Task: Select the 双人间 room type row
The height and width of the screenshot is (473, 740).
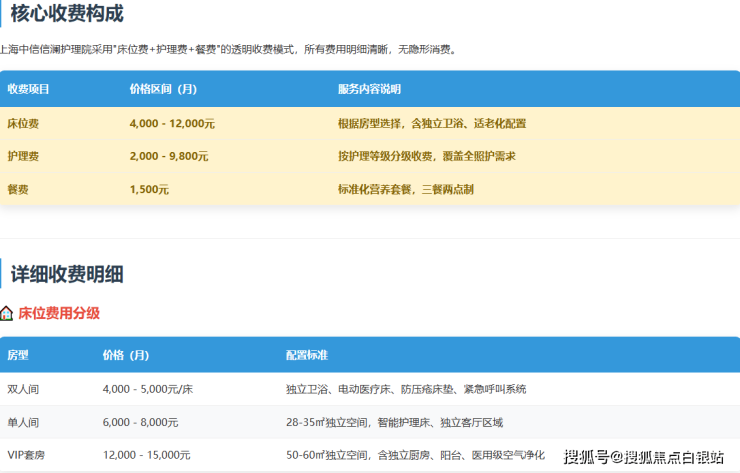Action: coord(23,389)
